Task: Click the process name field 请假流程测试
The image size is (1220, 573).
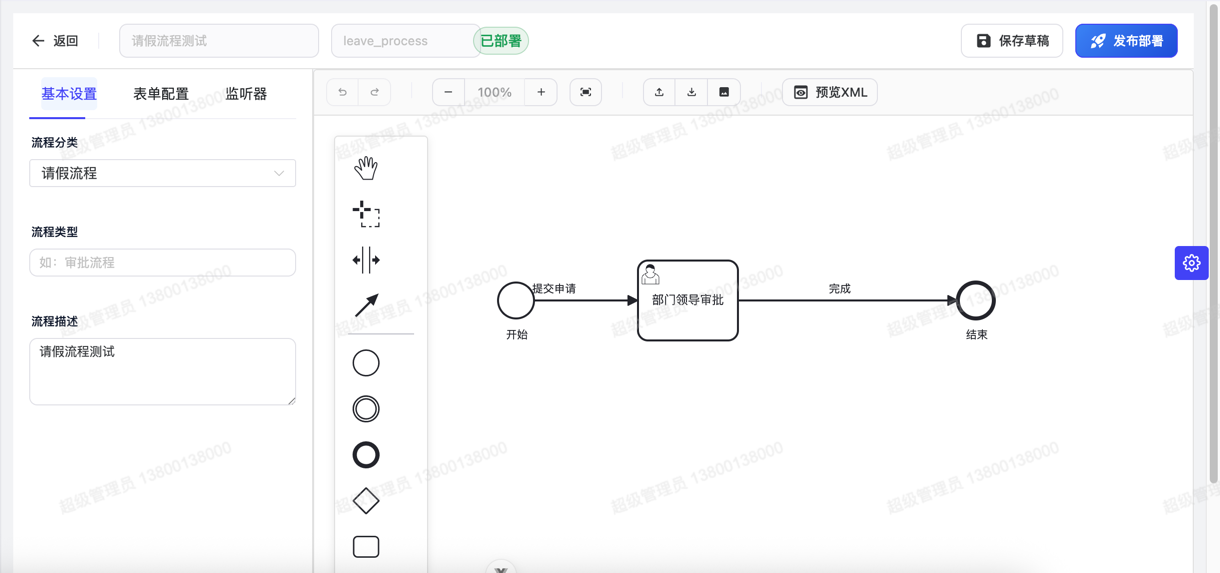Action: [219, 41]
